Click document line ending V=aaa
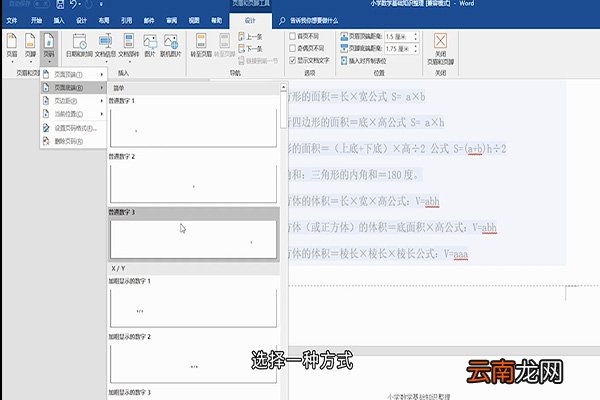The width and height of the screenshot is (600, 400). click(x=377, y=253)
